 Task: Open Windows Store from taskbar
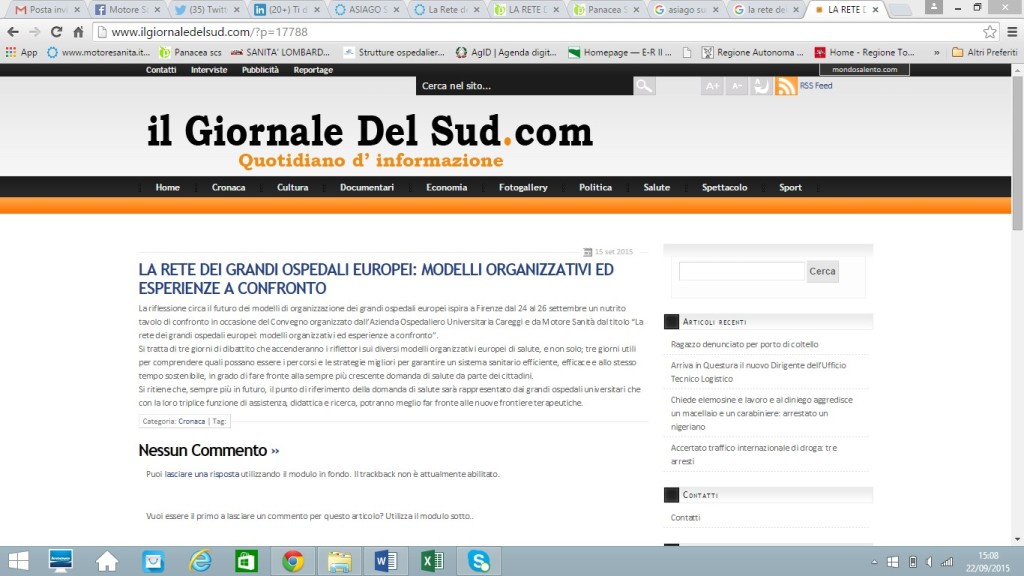coord(246,561)
